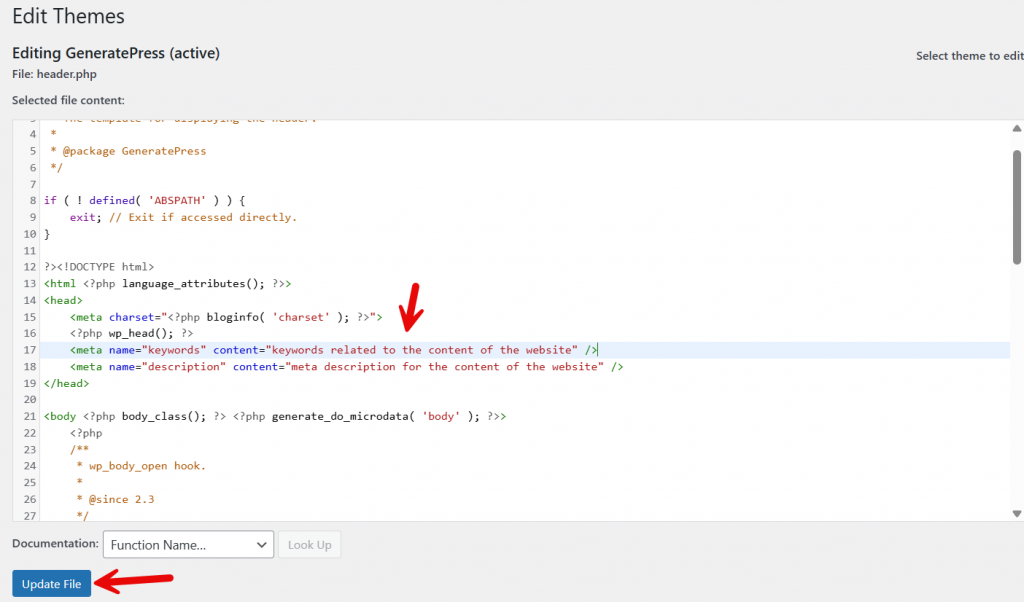Image resolution: width=1024 pixels, height=602 pixels.
Task: Click the 'Edit Themes' page heading
Action: click(x=68, y=16)
